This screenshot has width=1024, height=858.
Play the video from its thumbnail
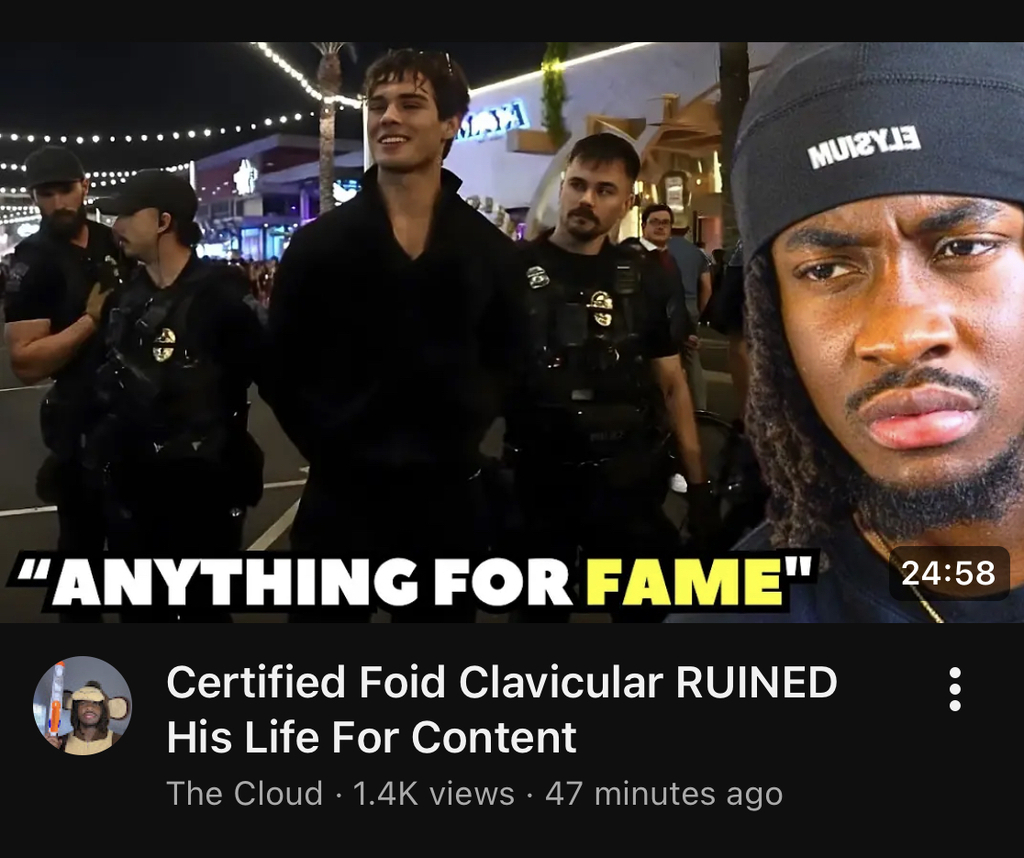pyautogui.click(x=512, y=332)
